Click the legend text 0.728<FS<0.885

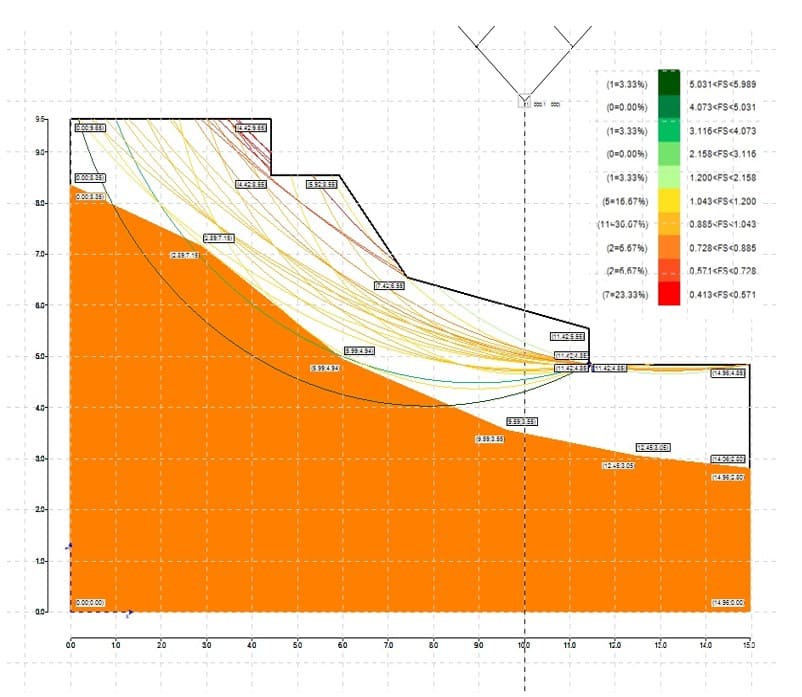(722, 248)
